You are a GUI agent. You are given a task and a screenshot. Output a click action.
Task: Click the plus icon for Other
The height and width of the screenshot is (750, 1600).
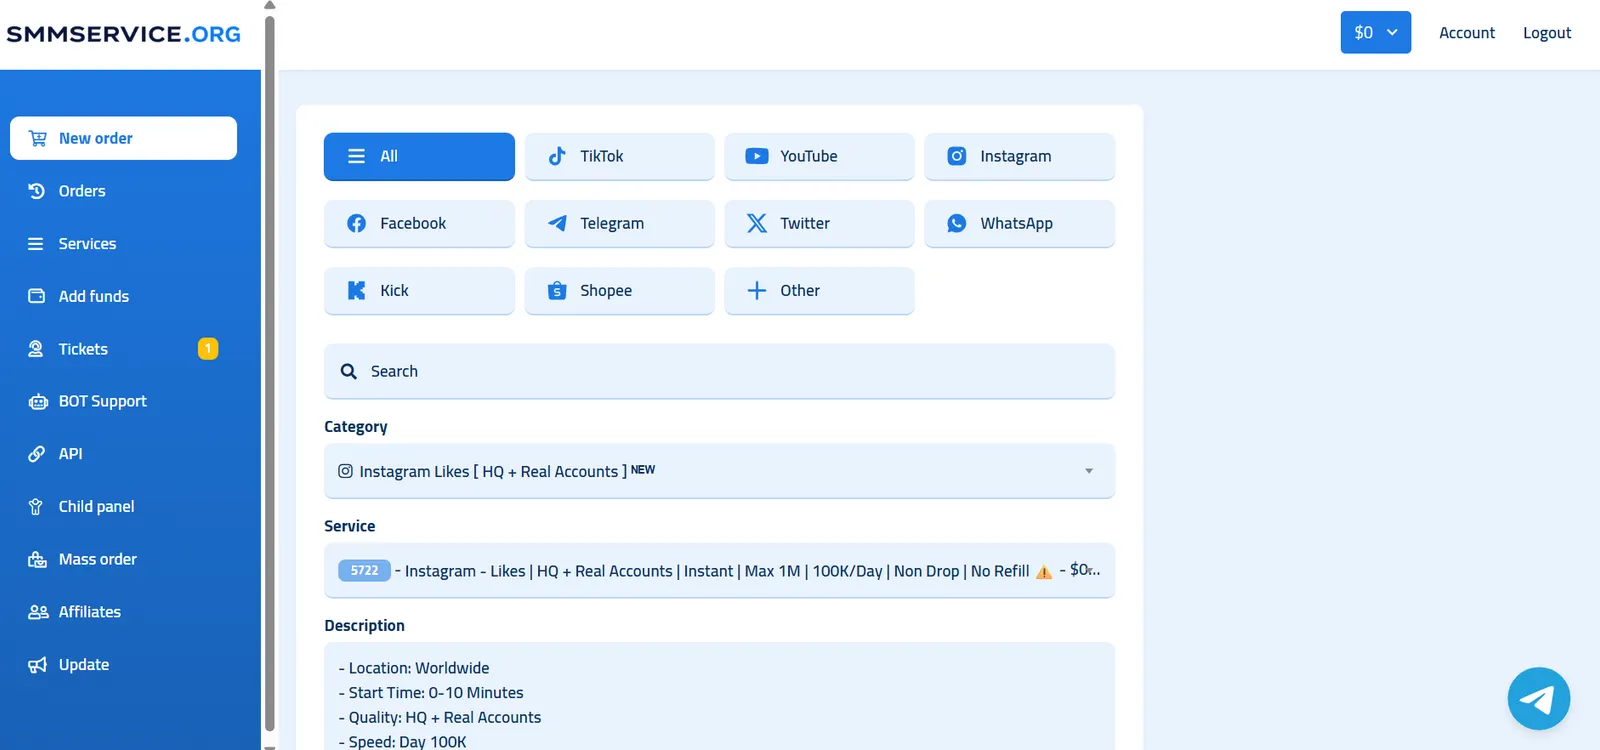[757, 290]
